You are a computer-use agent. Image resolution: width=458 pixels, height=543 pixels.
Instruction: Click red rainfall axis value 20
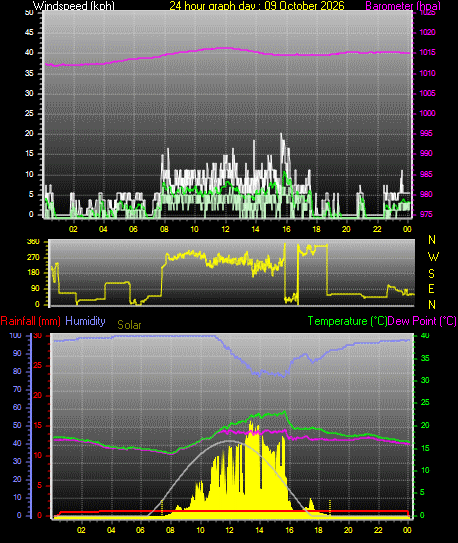38,396
